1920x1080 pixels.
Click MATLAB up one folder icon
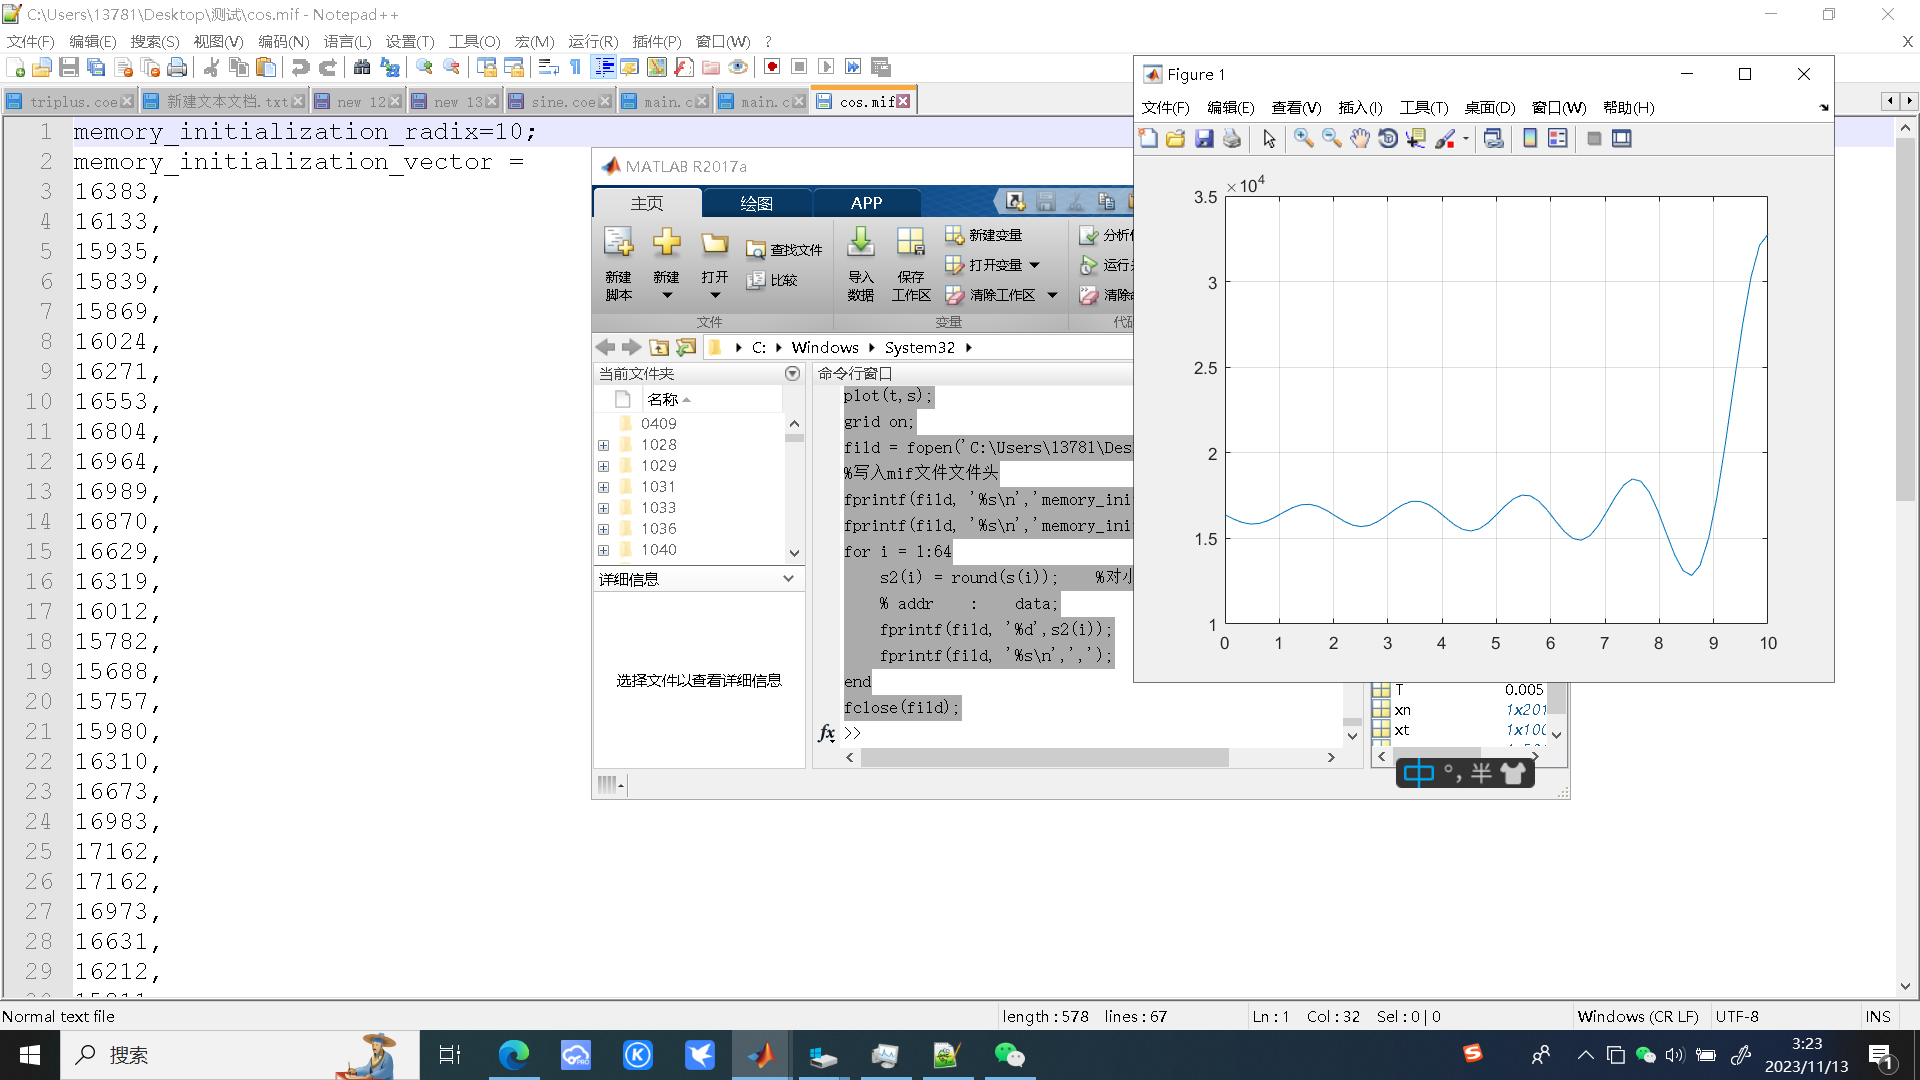(x=659, y=347)
